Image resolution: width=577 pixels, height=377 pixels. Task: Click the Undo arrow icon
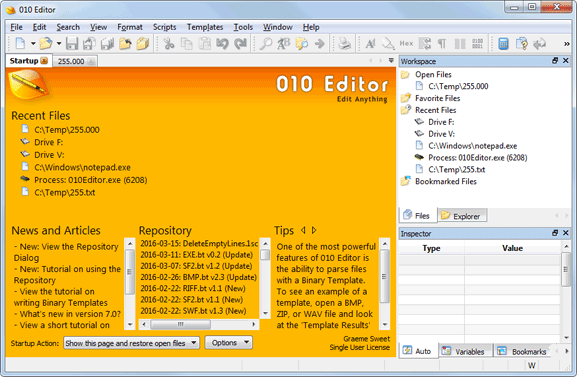(x=222, y=43)
